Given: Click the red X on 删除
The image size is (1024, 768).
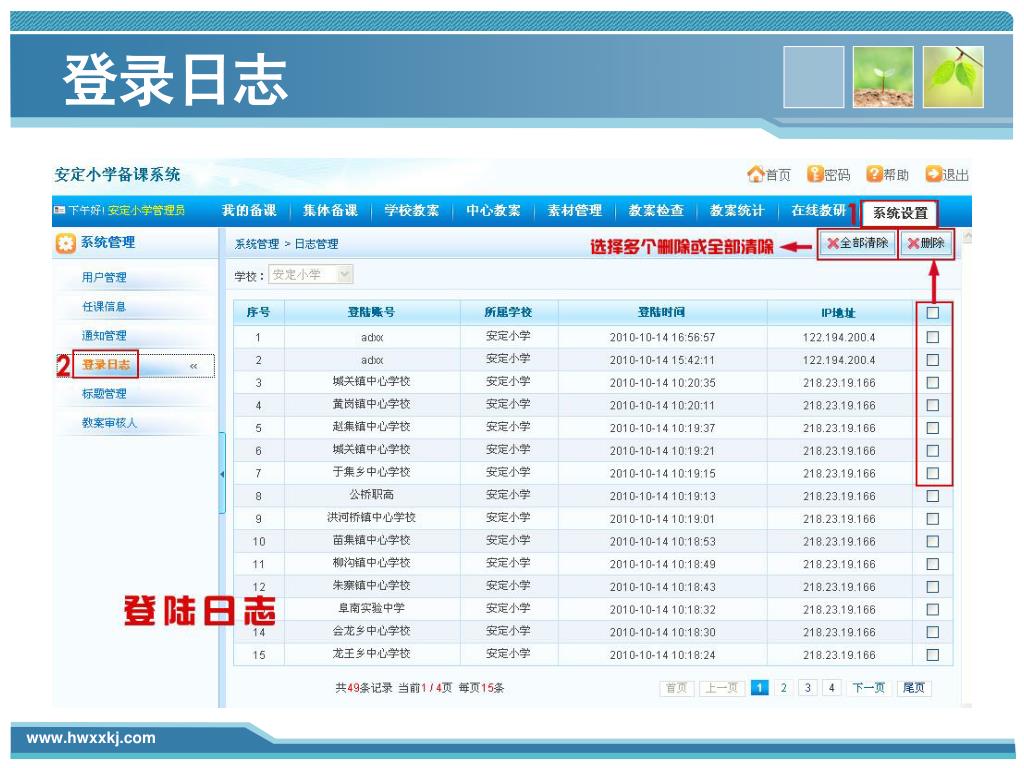Looking at the screenshot, I should pyautogui.click(x=912, y=244).
